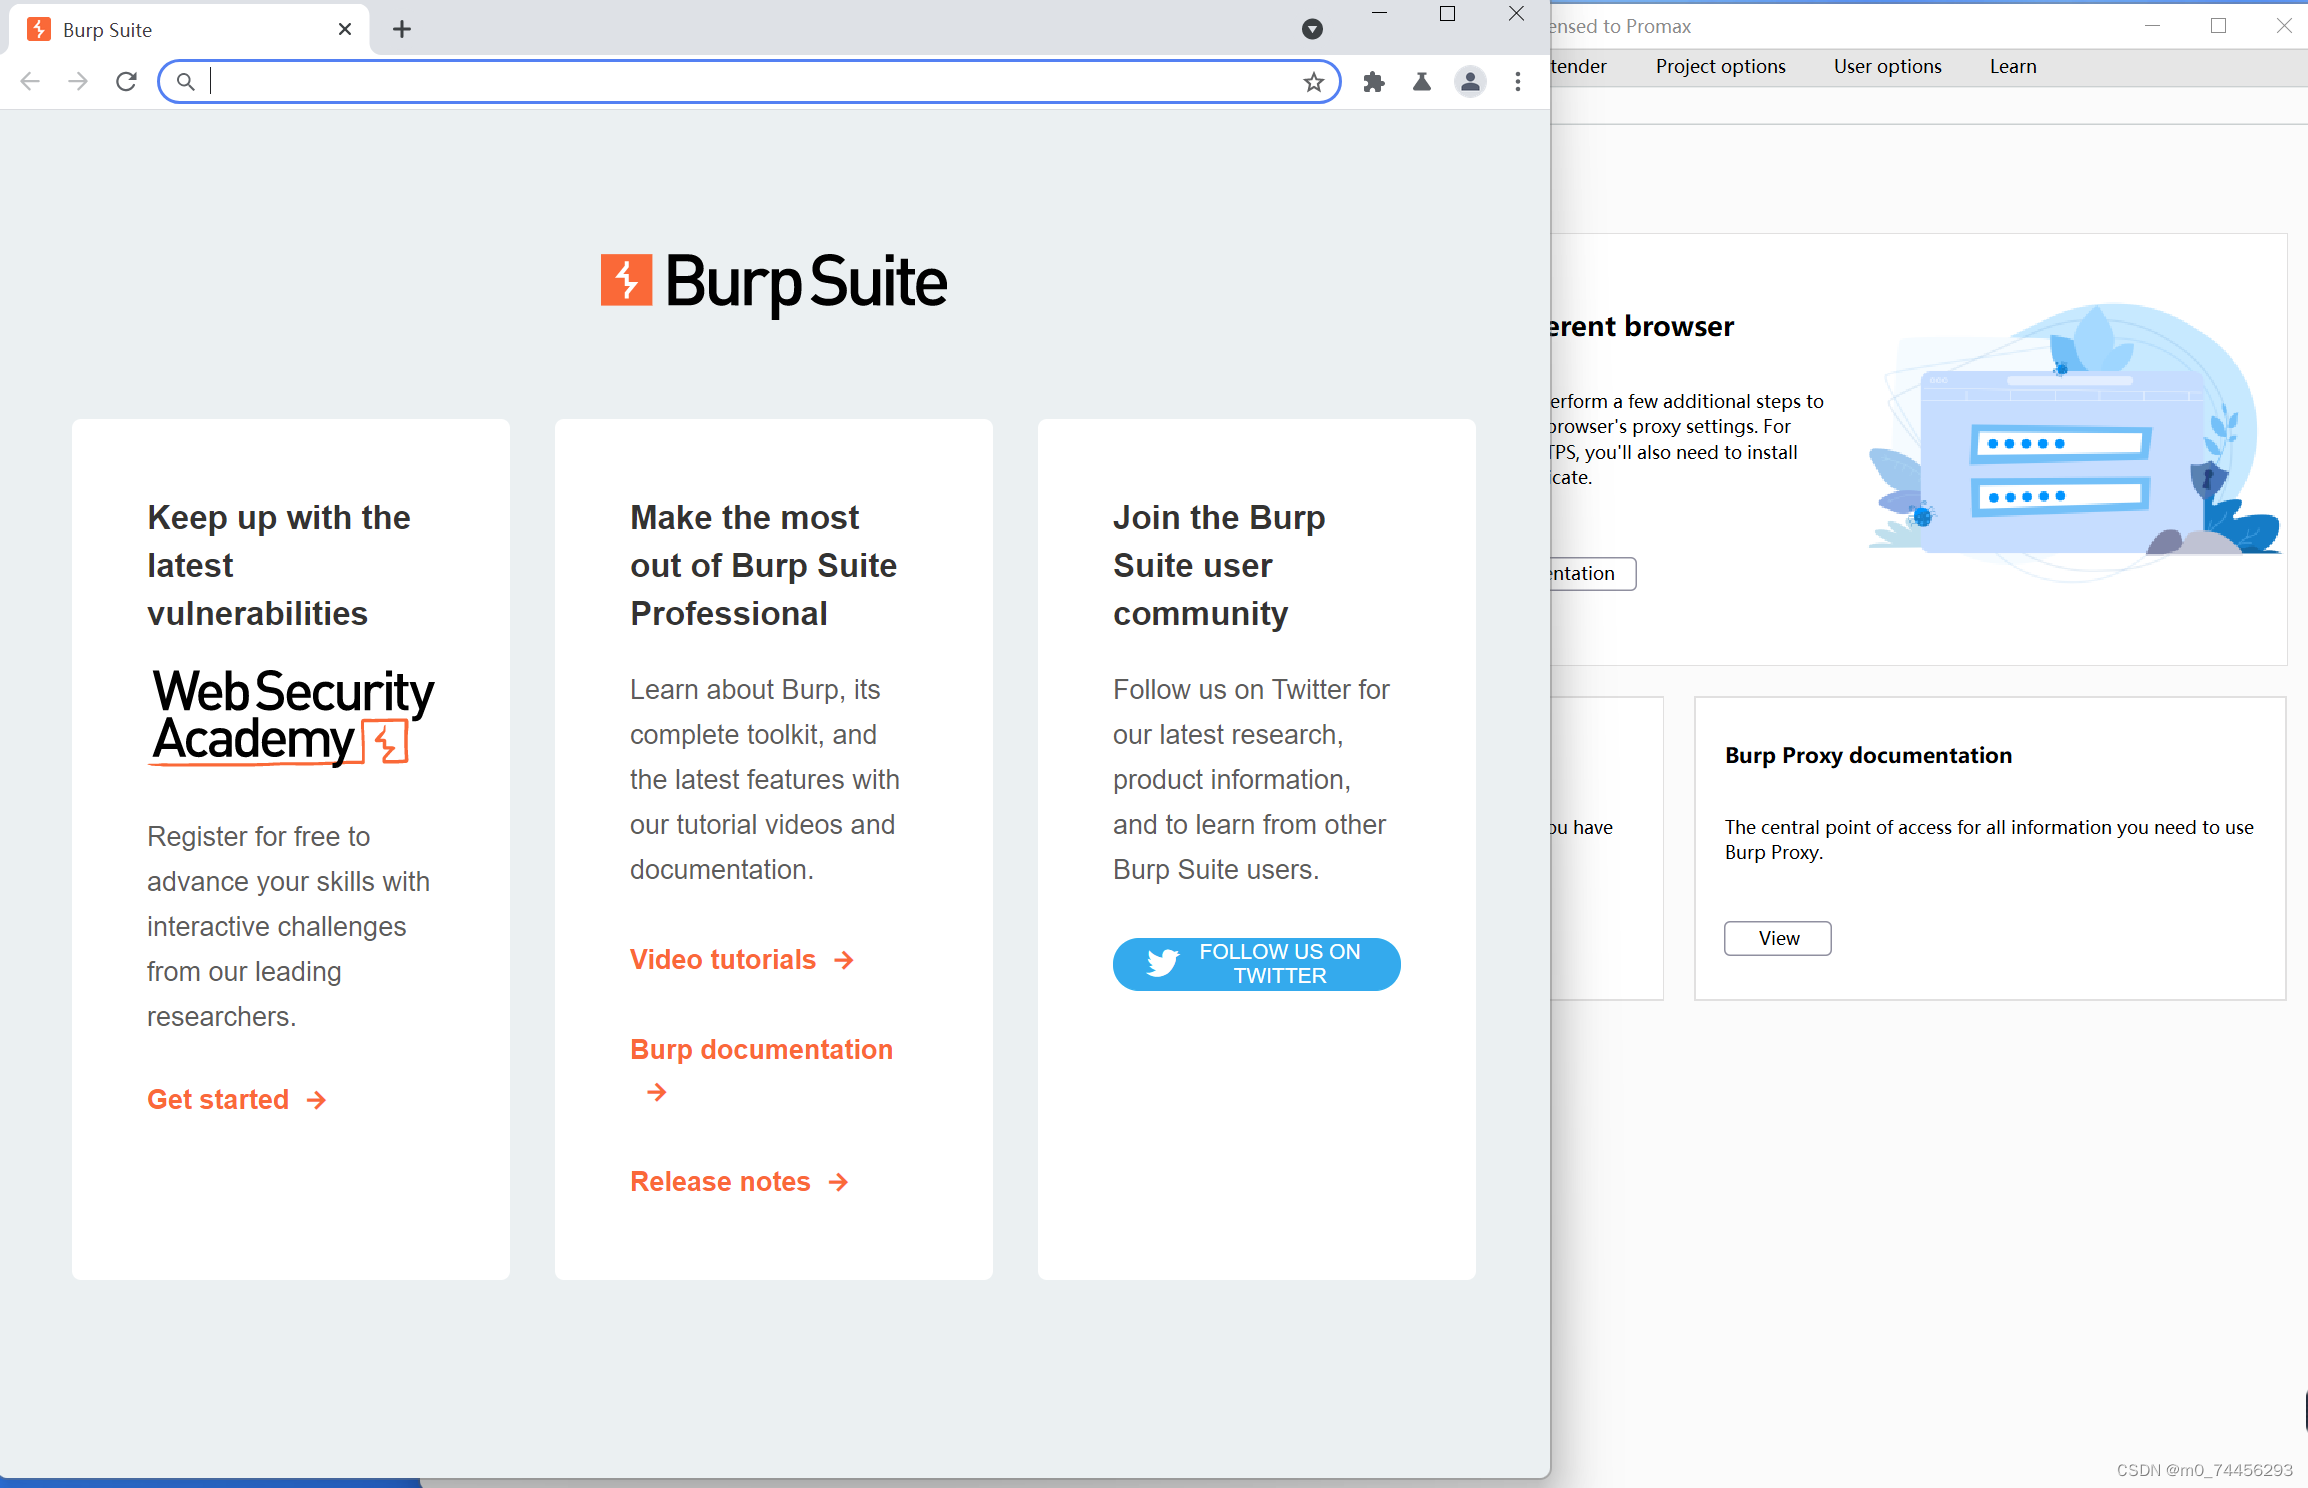Click the Twitter bird icon on the blue button
Screen dimensions: 2308x1488
pyautogui.click(x=1163, y=963)
